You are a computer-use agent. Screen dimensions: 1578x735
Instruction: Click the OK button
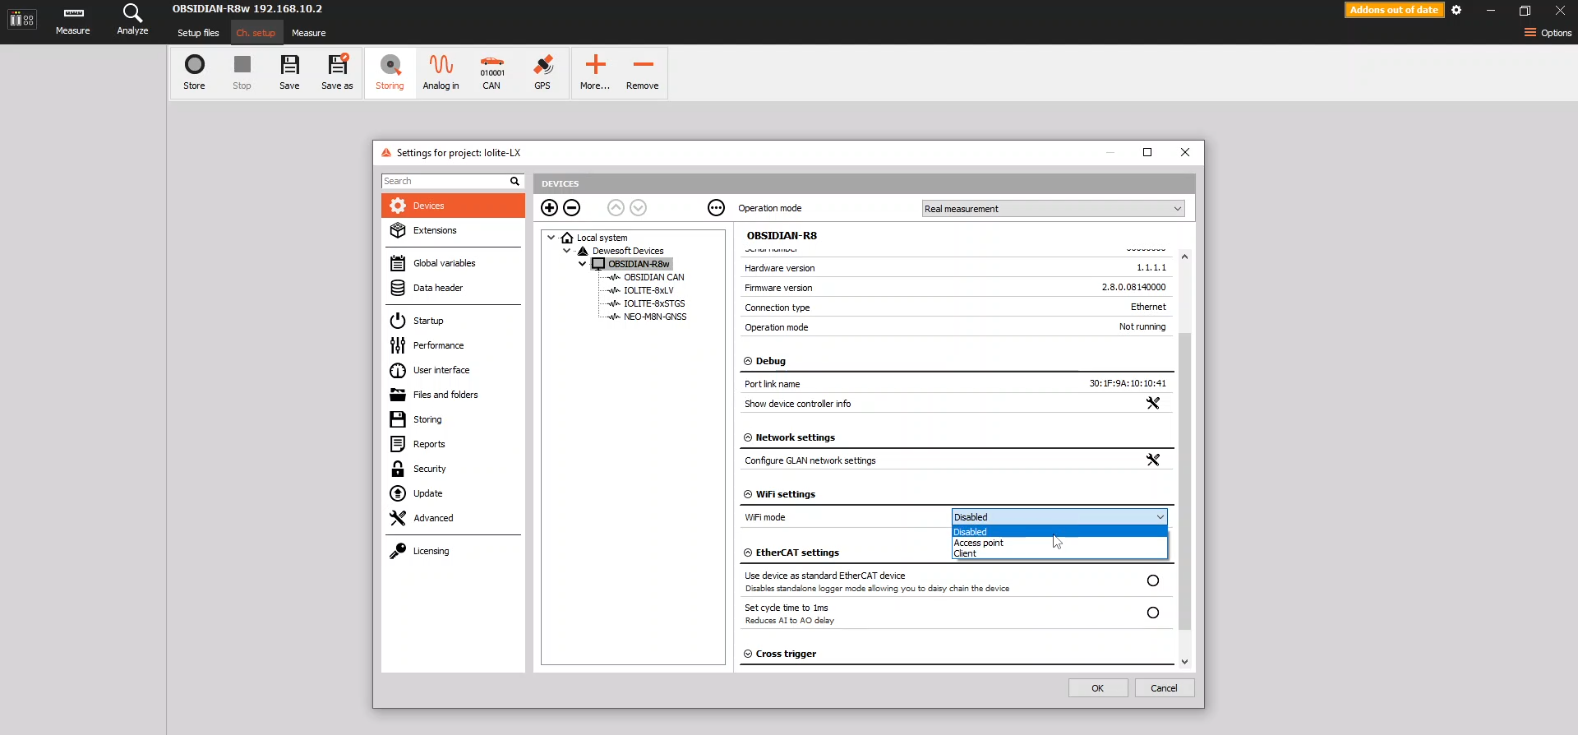[x=1098, y=688]
